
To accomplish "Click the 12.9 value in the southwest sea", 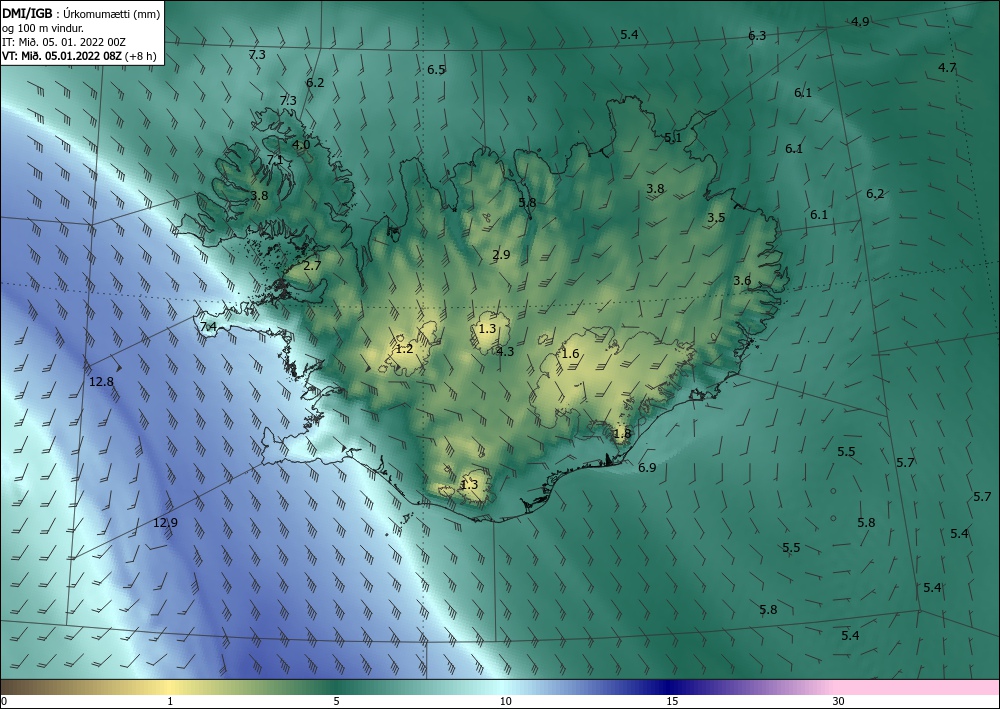I will coord(165,523).
